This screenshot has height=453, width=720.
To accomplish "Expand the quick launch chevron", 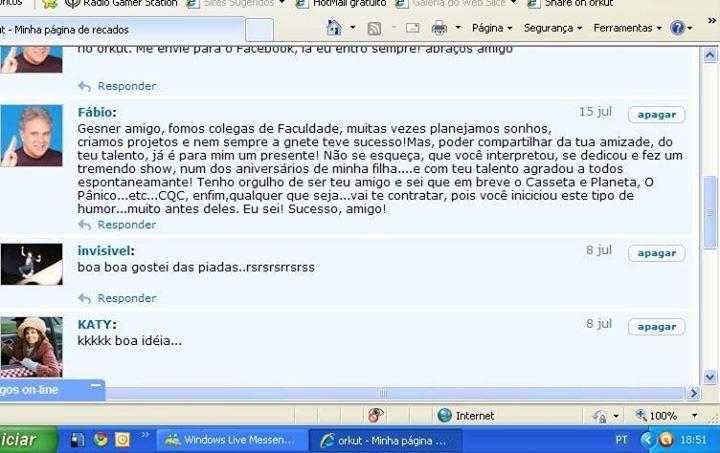I will (145, 435).
